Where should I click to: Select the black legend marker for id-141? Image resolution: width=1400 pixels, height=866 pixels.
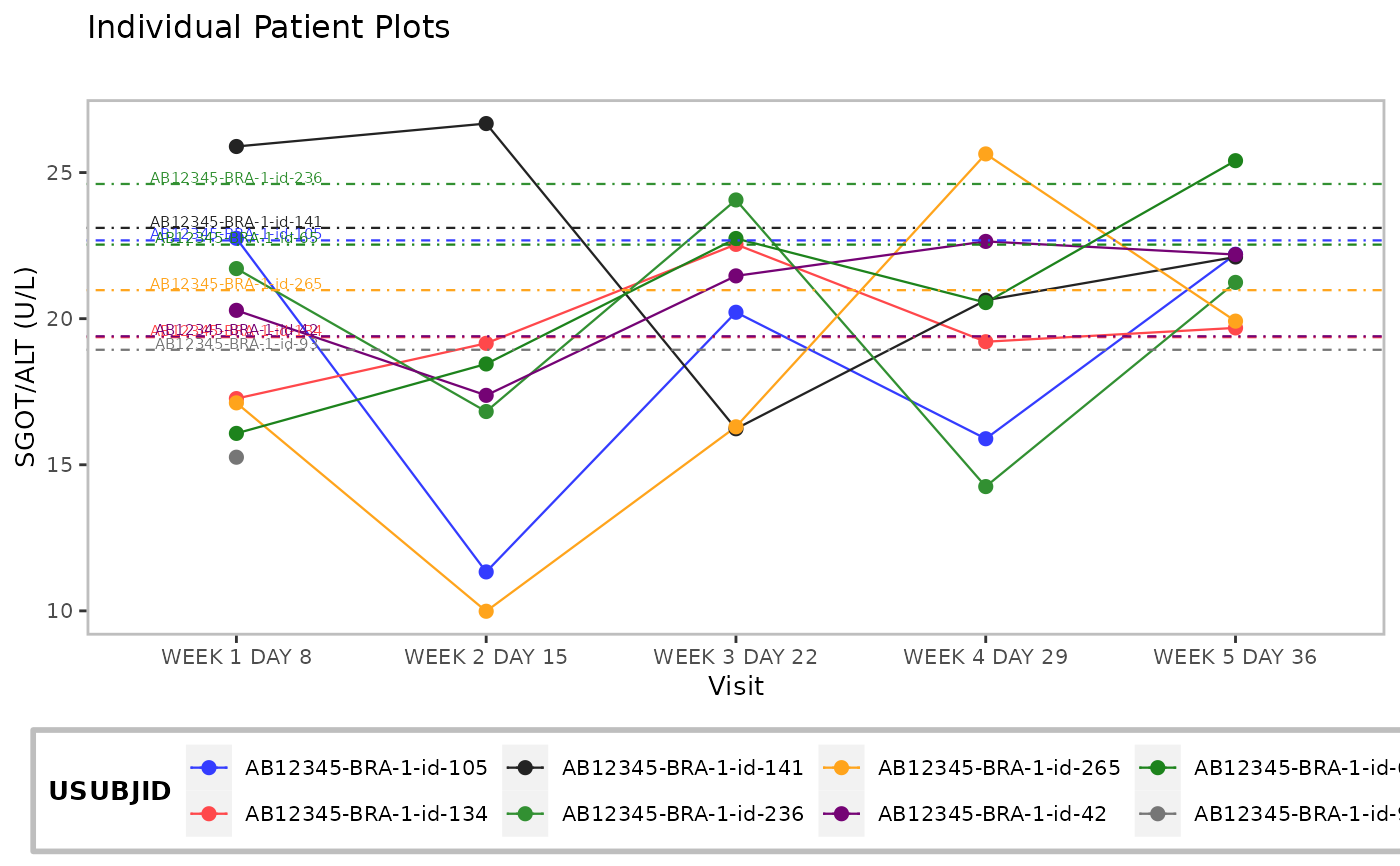coord(525,768)
